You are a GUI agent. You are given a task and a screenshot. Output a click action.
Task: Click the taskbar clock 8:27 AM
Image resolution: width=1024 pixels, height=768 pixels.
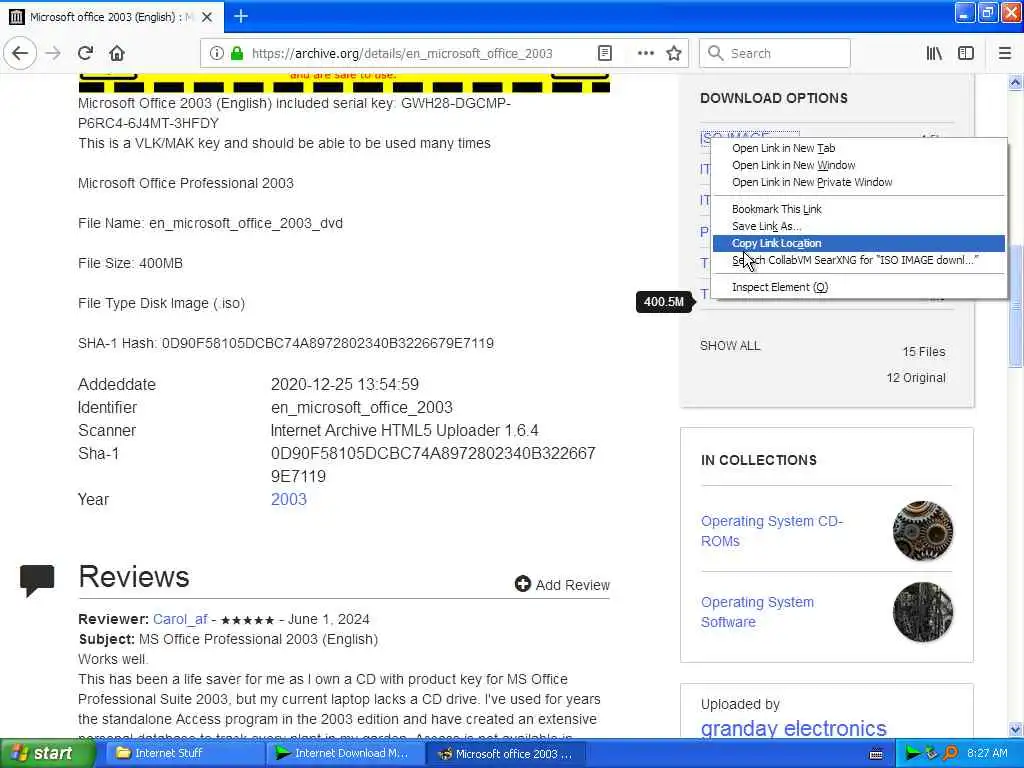pos(987,754)
